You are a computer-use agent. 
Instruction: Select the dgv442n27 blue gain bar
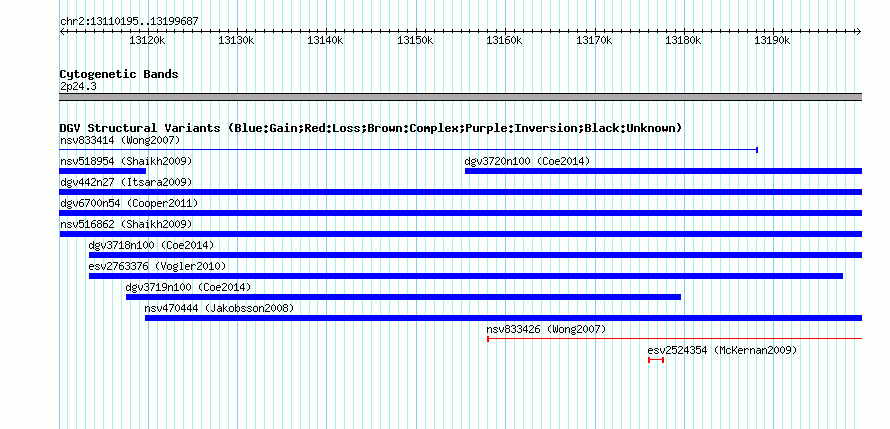point(461,192)
